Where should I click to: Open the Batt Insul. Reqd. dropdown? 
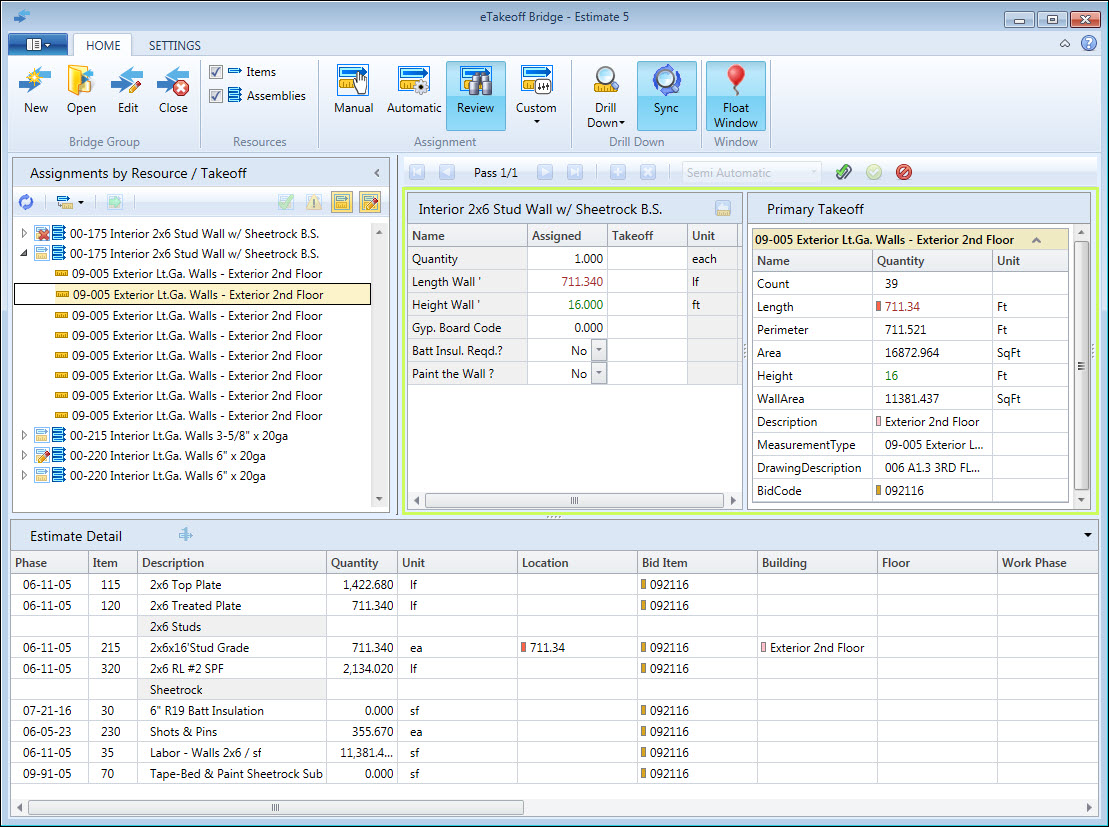tap(599, 351)
